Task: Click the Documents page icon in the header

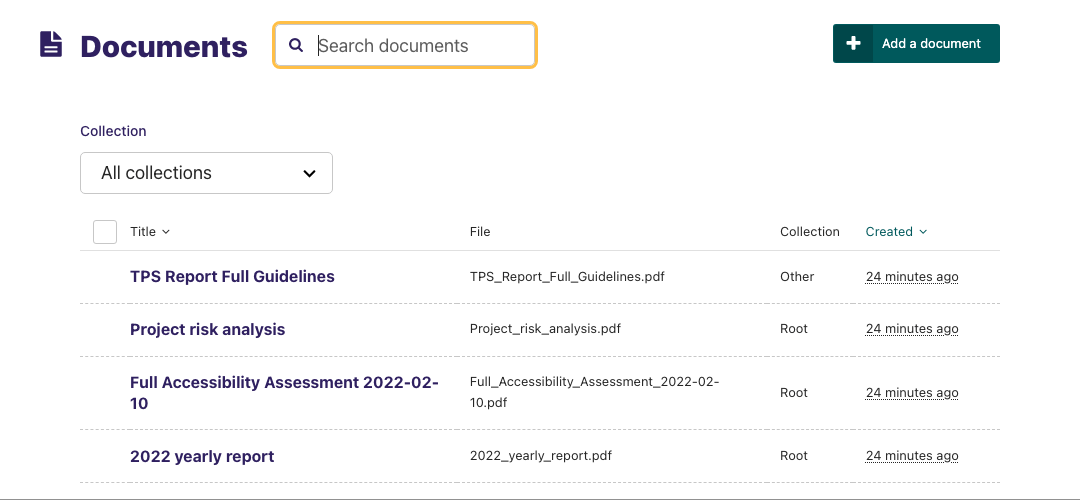Action: pos(51,45)
